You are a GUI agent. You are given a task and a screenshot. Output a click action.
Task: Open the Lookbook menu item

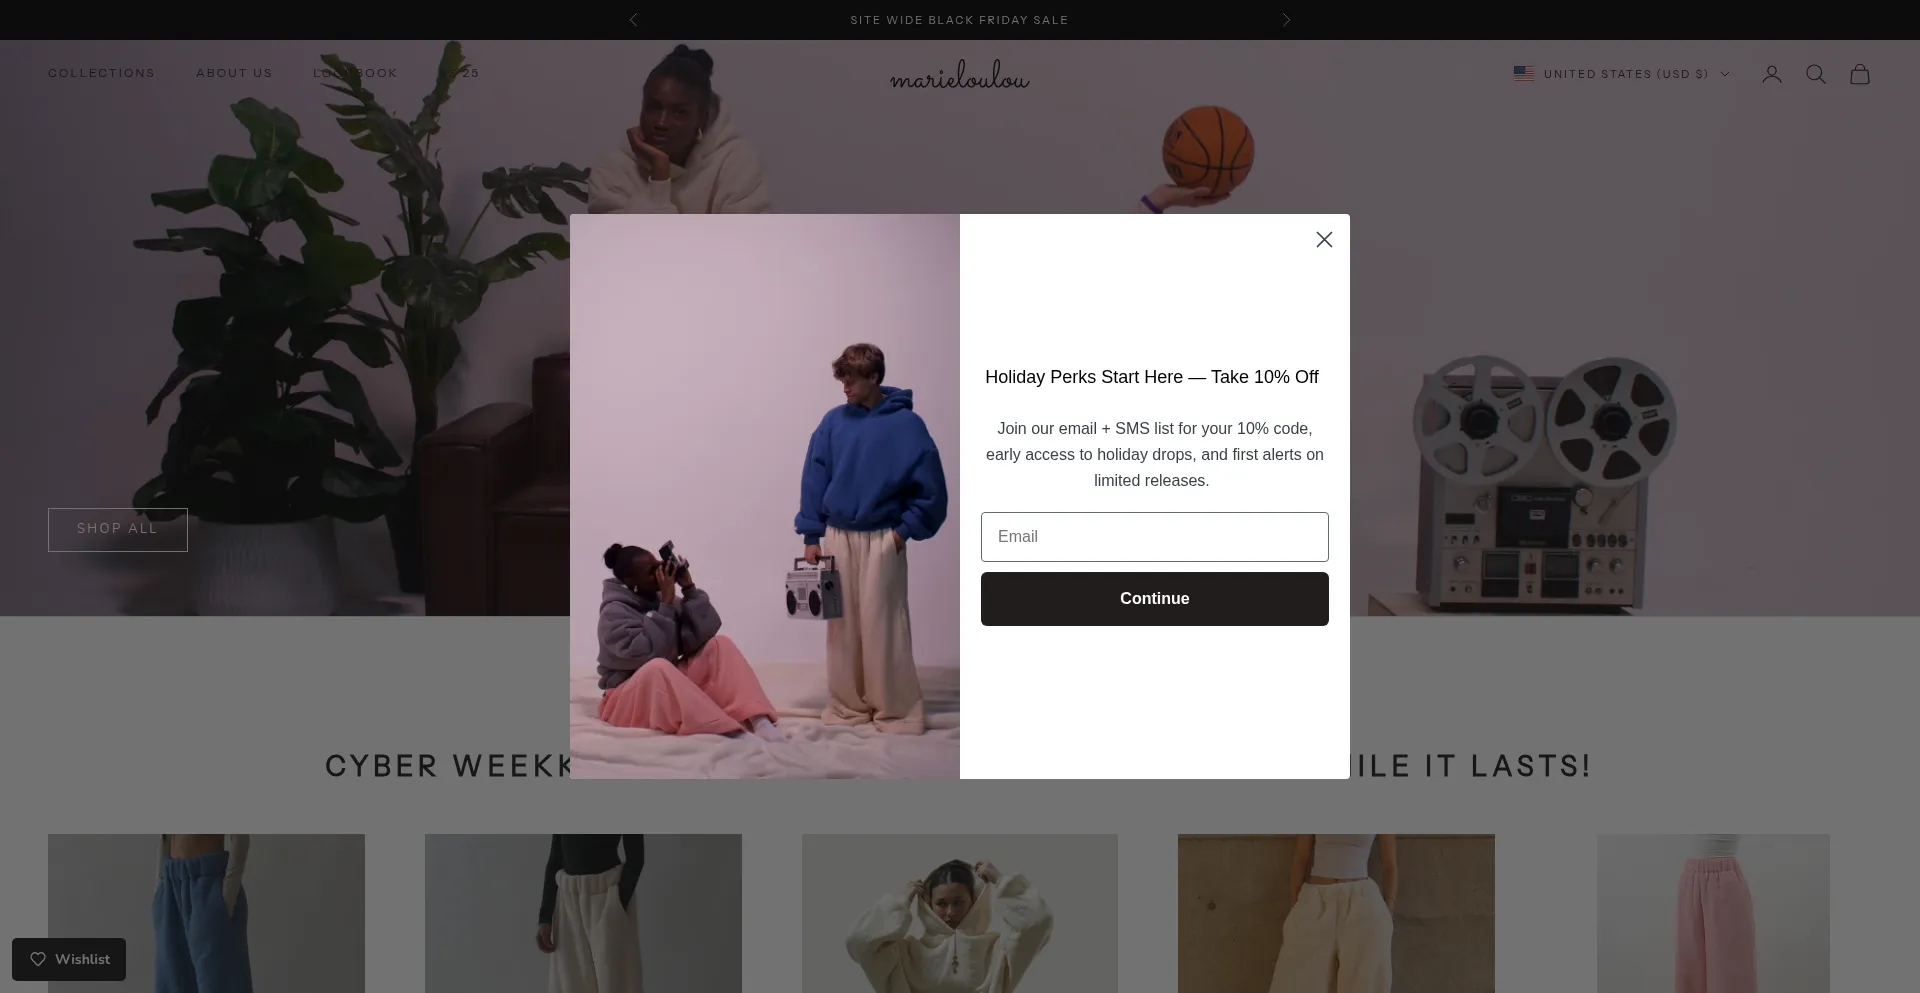(355, 73)
